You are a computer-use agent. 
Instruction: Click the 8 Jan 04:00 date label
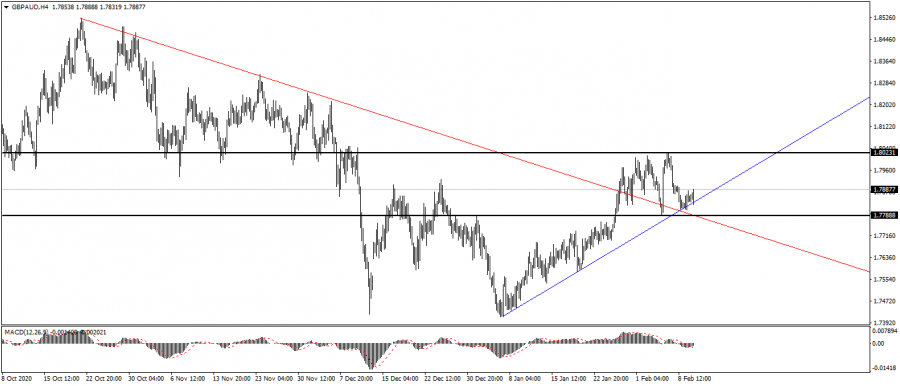[526, 379]
